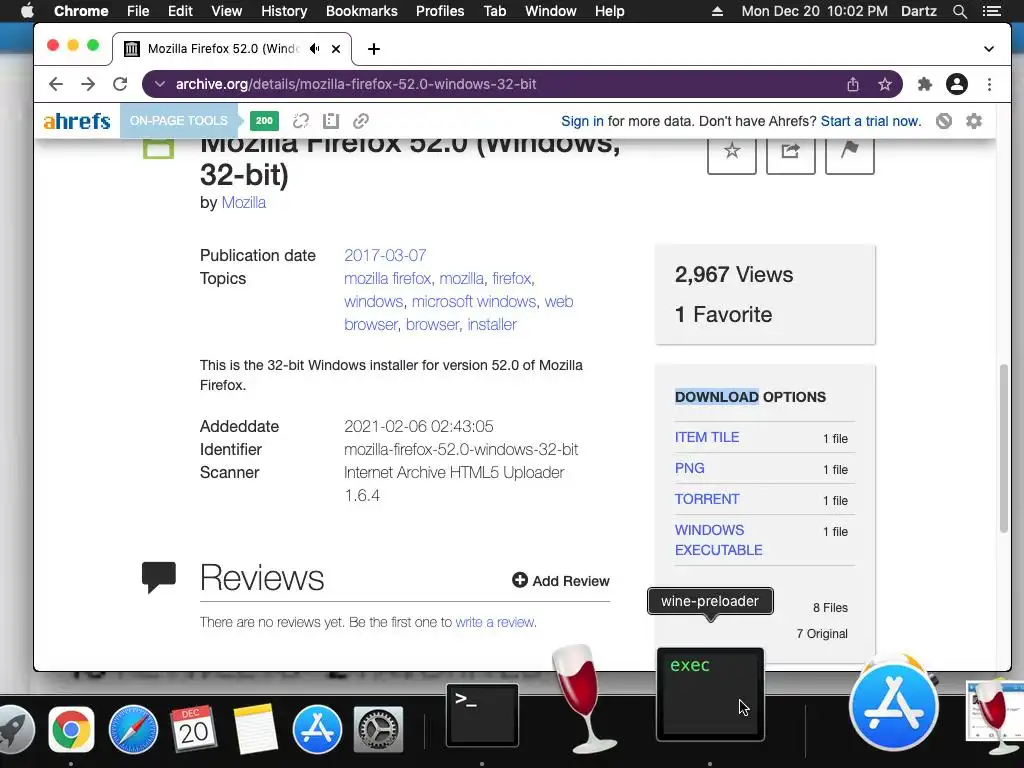The height and width of the screenshot is (768, 1024).
Task: Open the web browser topic link
Action: (x=458, y=313)
